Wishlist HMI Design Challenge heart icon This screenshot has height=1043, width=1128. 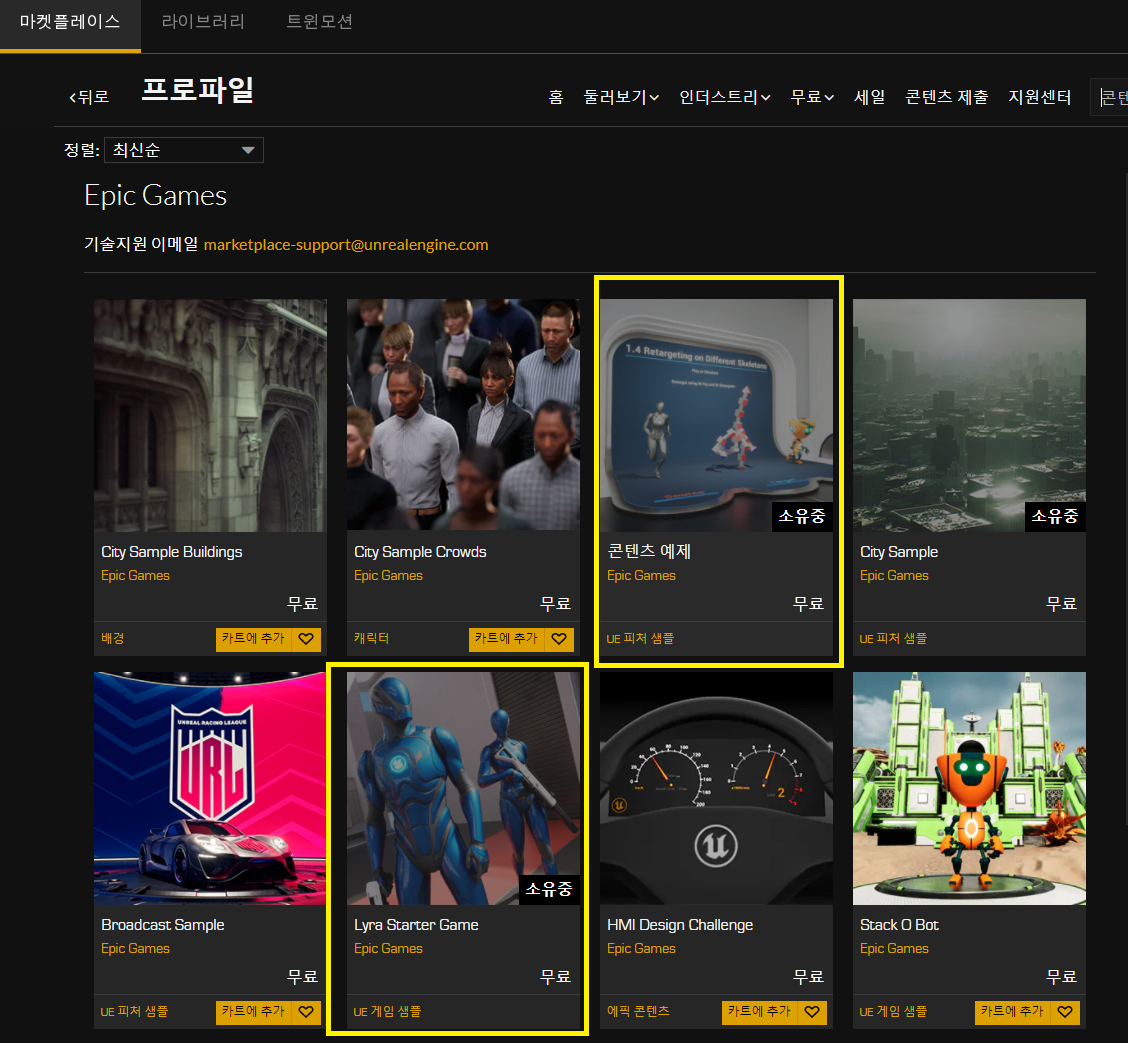(x=812, y=1011)
